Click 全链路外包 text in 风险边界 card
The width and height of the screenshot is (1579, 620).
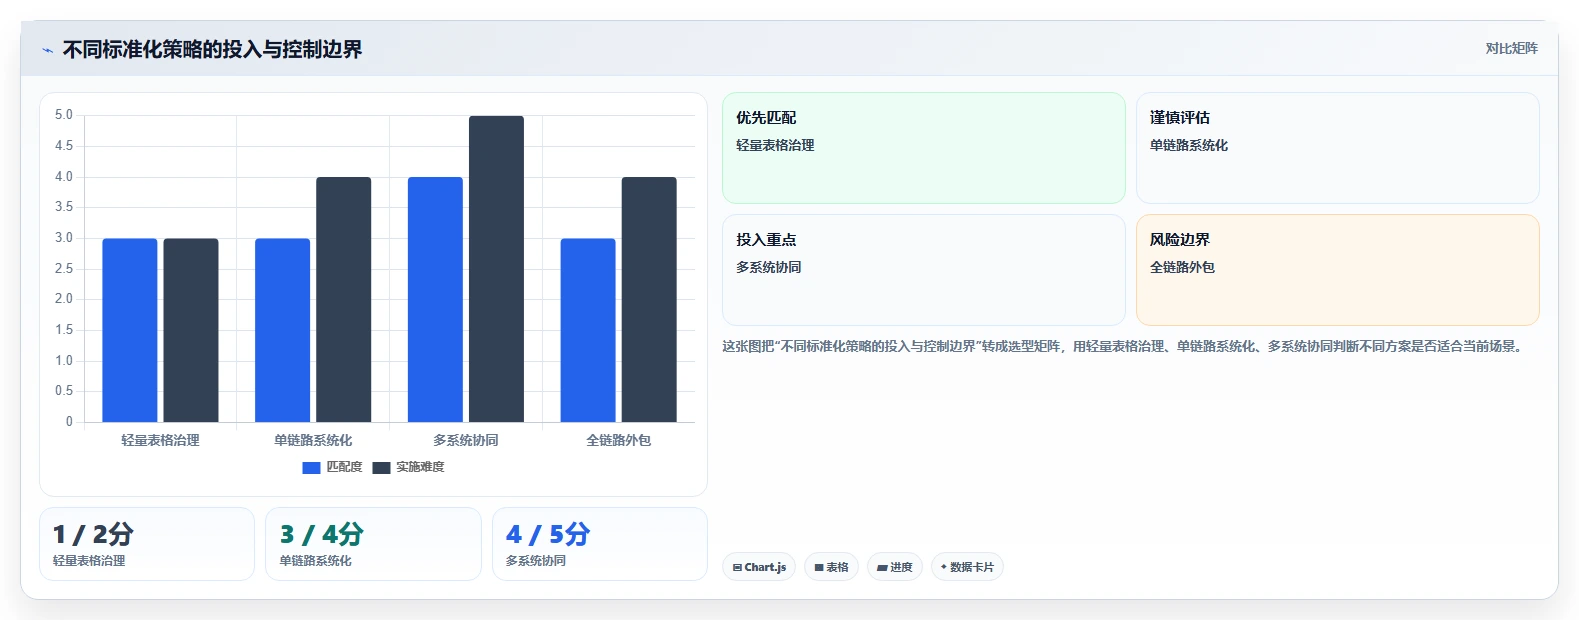[1182, 267]
